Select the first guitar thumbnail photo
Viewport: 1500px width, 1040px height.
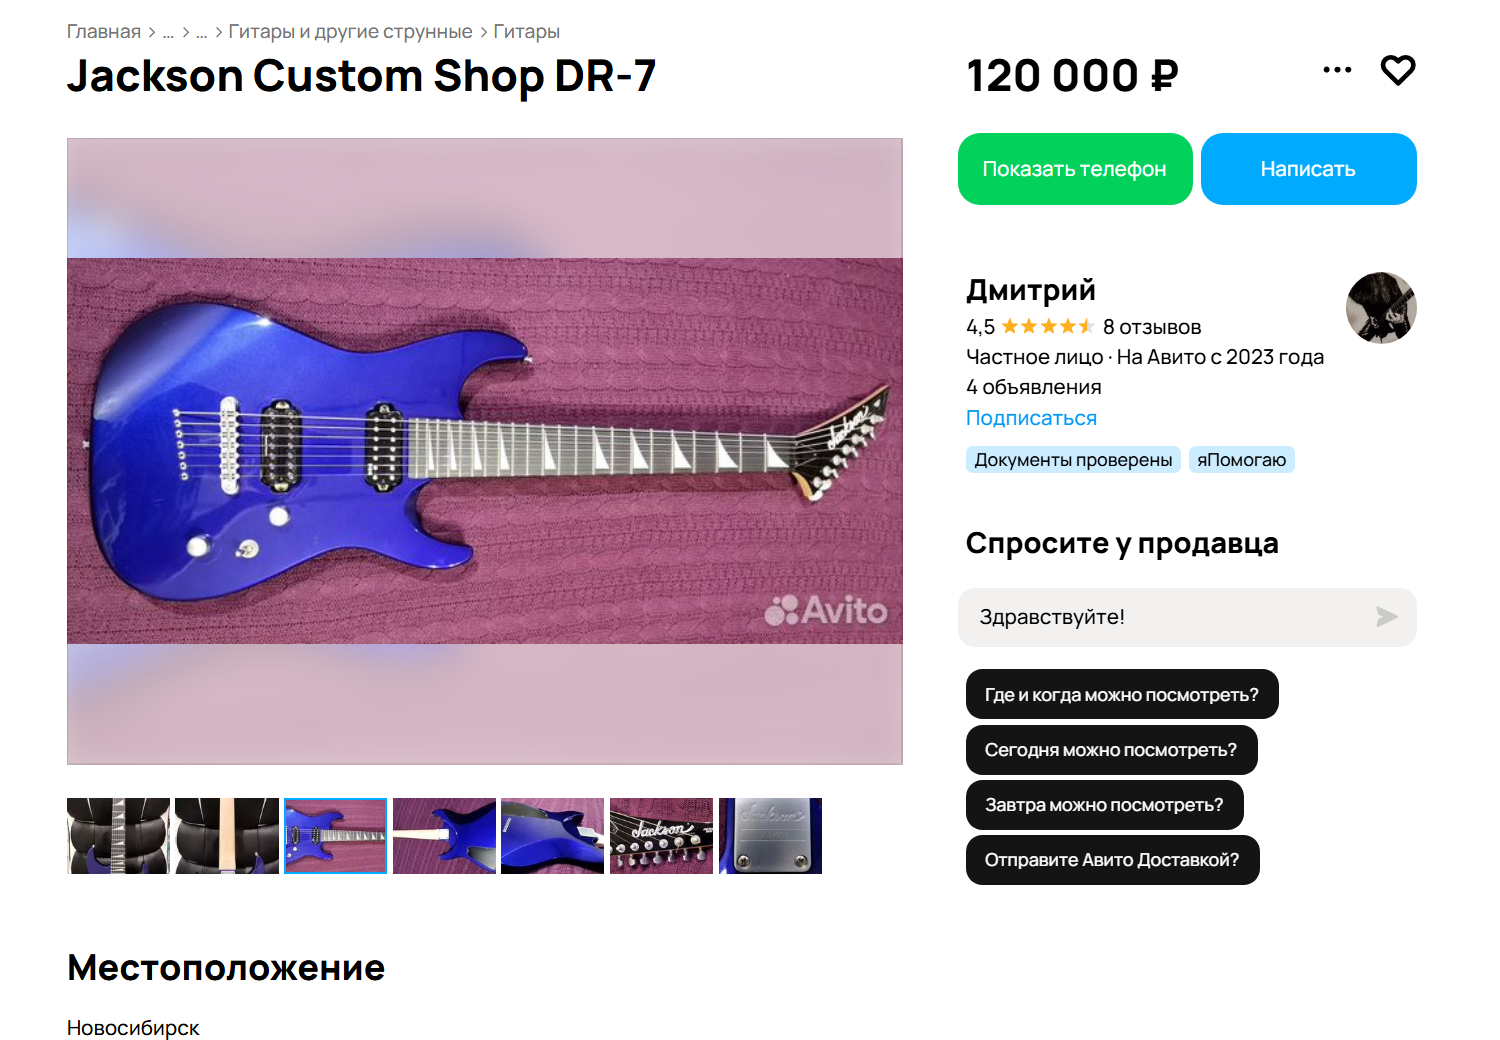click(118, 836)
